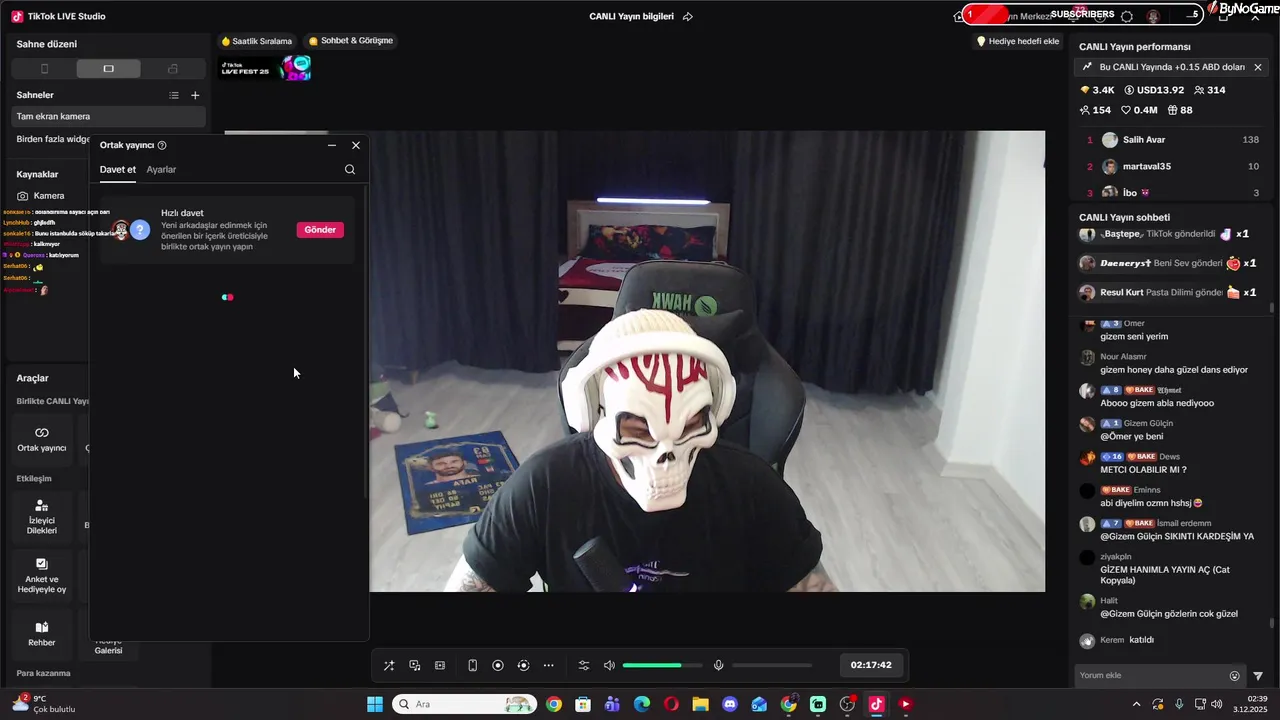Click the Gönder button for quick invite

pos(320,230)
